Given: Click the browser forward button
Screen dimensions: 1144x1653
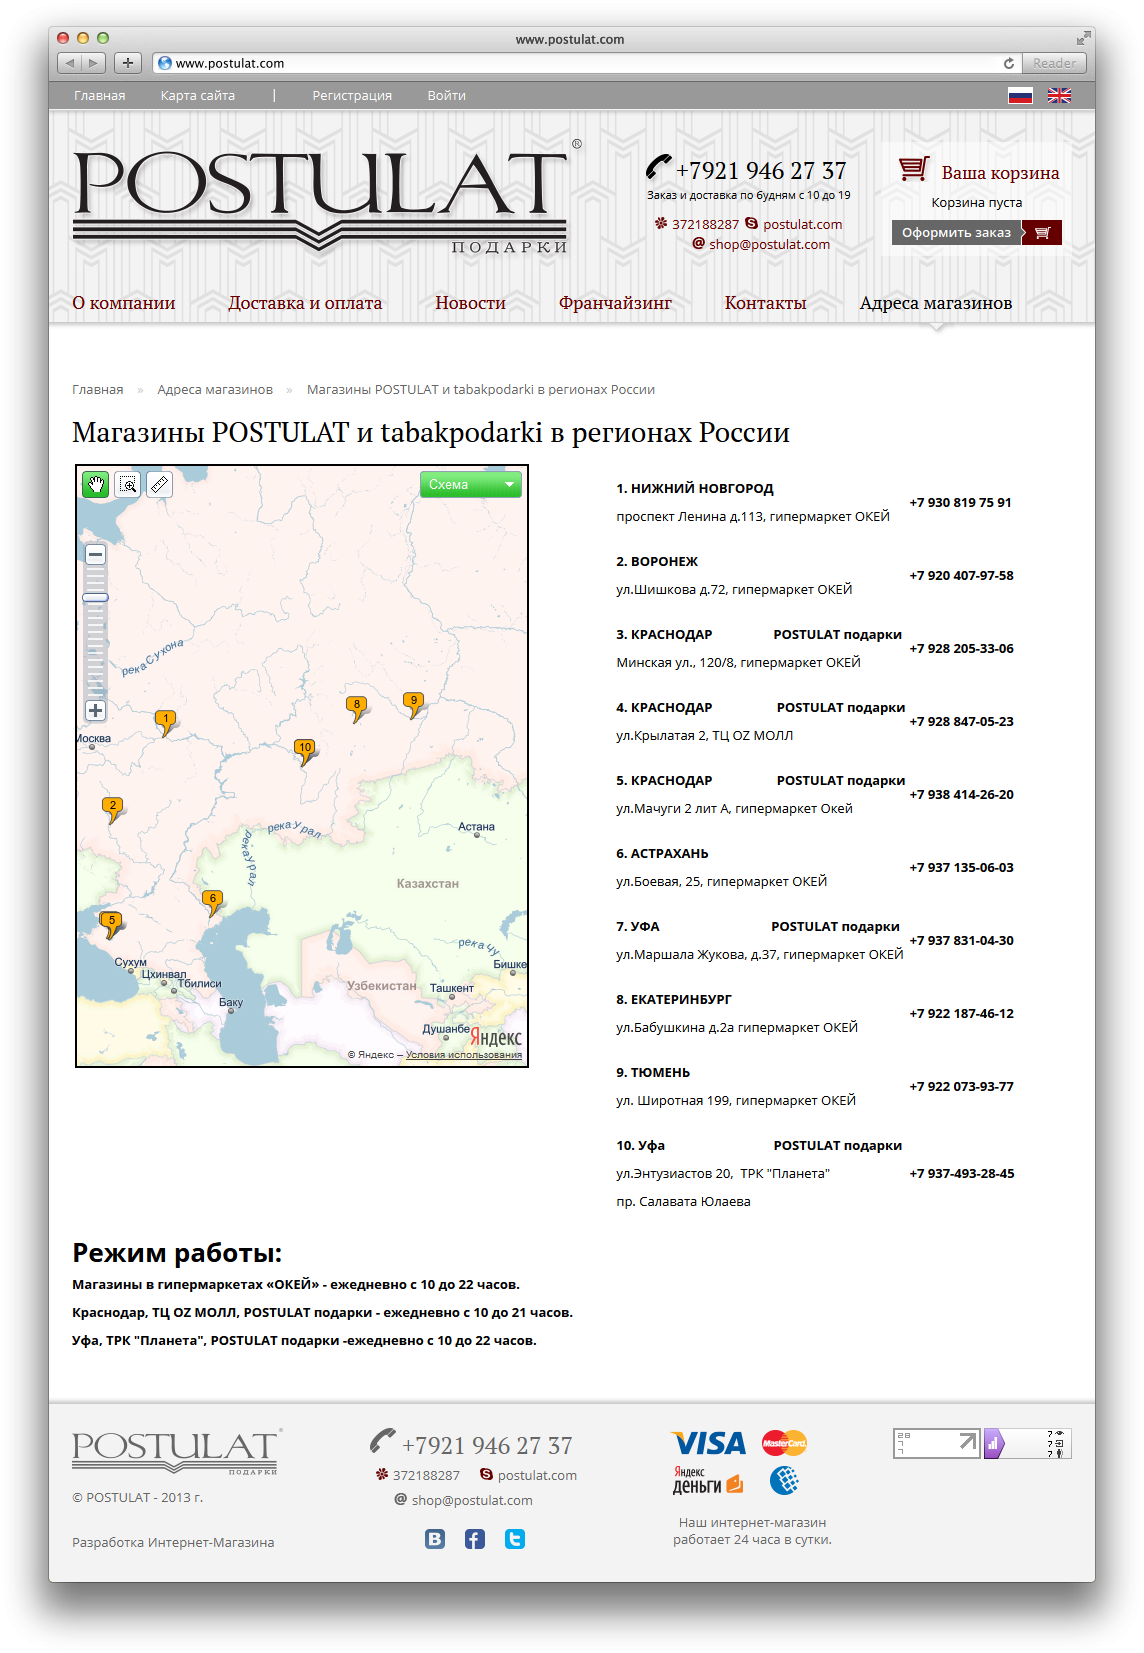Looking at the screenshot, I should (x=94, y=63).
